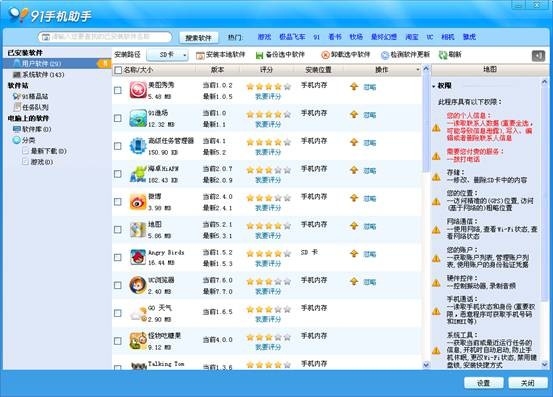Set the star rating for 美图秀秀
Viewport: 553px width, 397px height.
click(268, 86)
